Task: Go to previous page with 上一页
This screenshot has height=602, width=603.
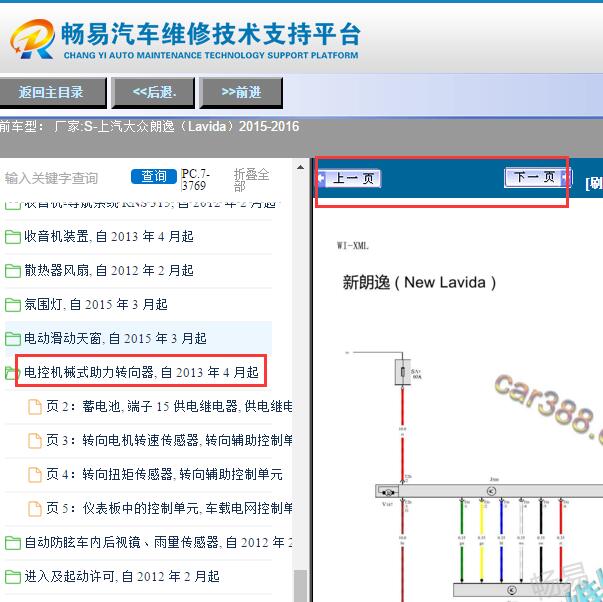Action: click(350, 178)
